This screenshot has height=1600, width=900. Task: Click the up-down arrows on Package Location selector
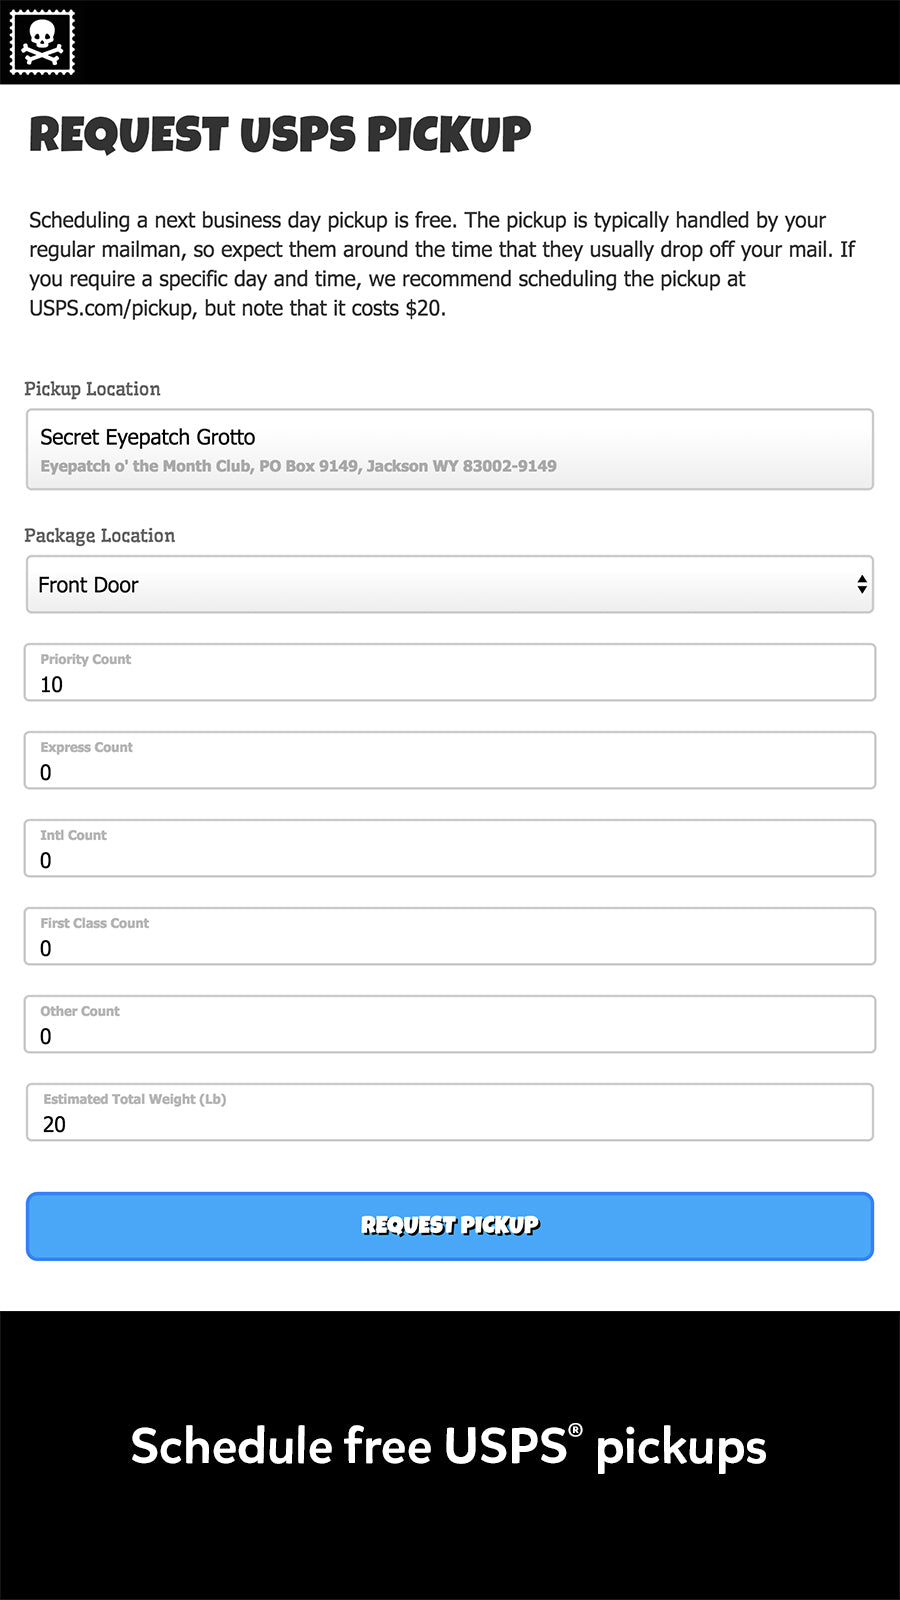click(x=861, y=585)
